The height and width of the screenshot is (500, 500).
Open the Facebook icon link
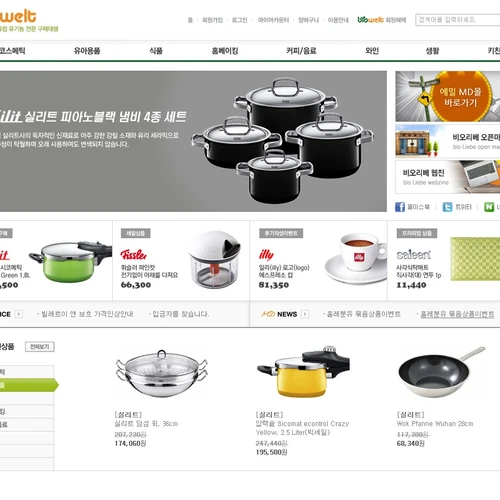[400, 207]
